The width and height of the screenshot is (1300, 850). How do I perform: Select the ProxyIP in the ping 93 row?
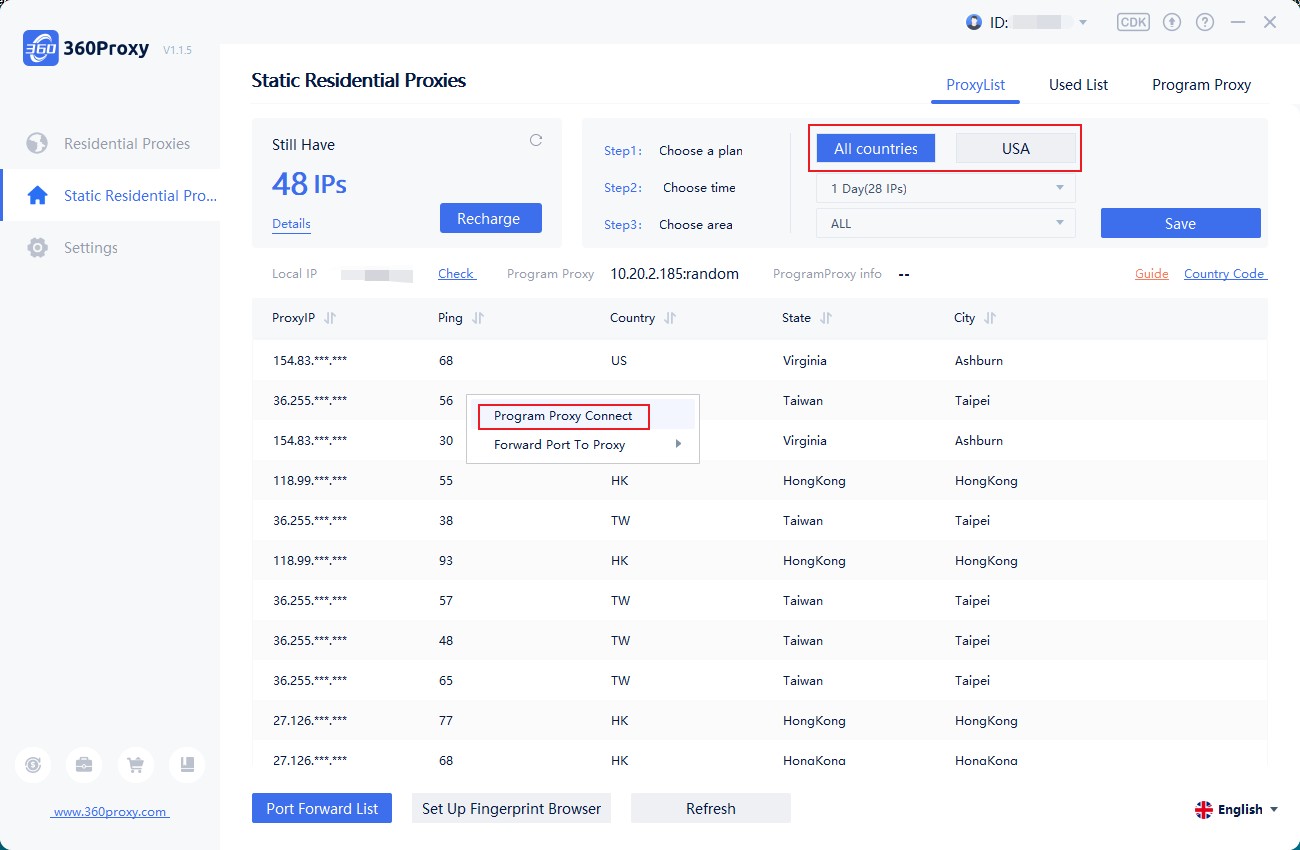click(x=310, y=561)
